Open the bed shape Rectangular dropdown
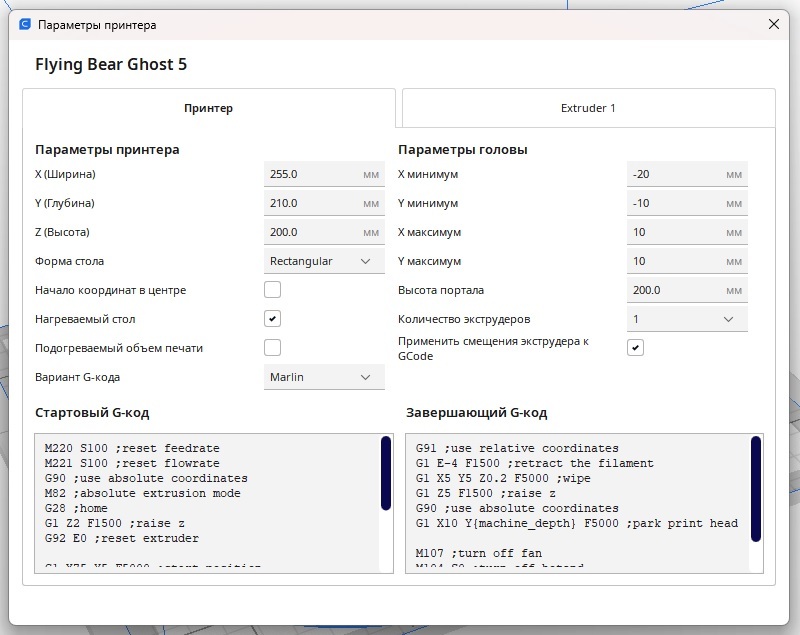800x635 pixels. (324, 261)
